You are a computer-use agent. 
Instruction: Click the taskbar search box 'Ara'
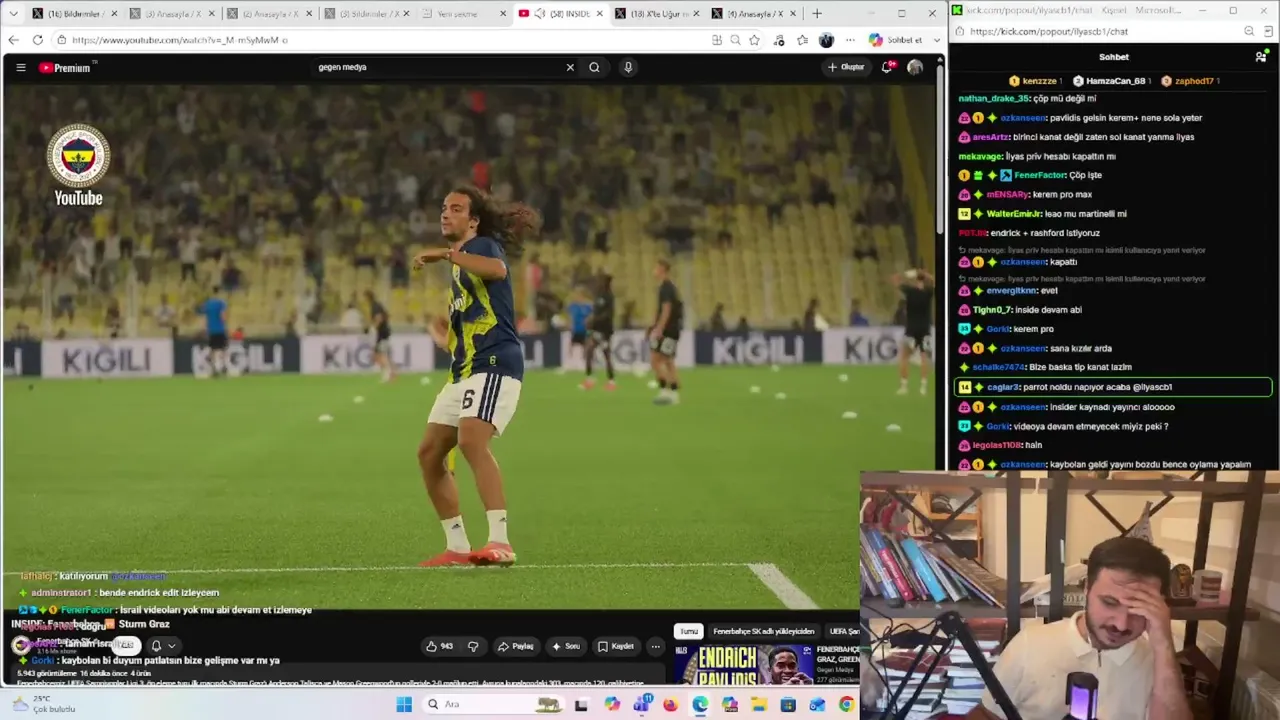492,704
